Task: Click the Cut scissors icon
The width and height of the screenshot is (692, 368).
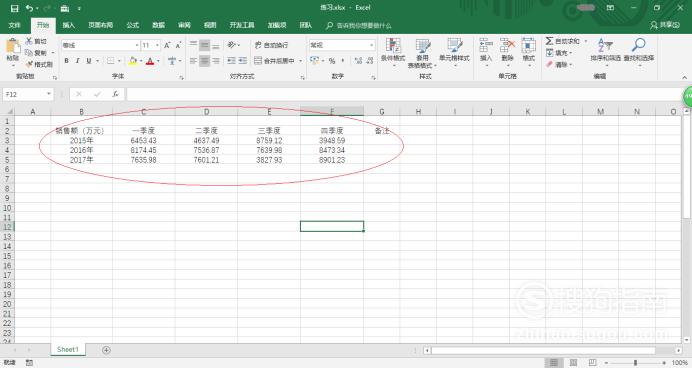Action: (29, 41)
